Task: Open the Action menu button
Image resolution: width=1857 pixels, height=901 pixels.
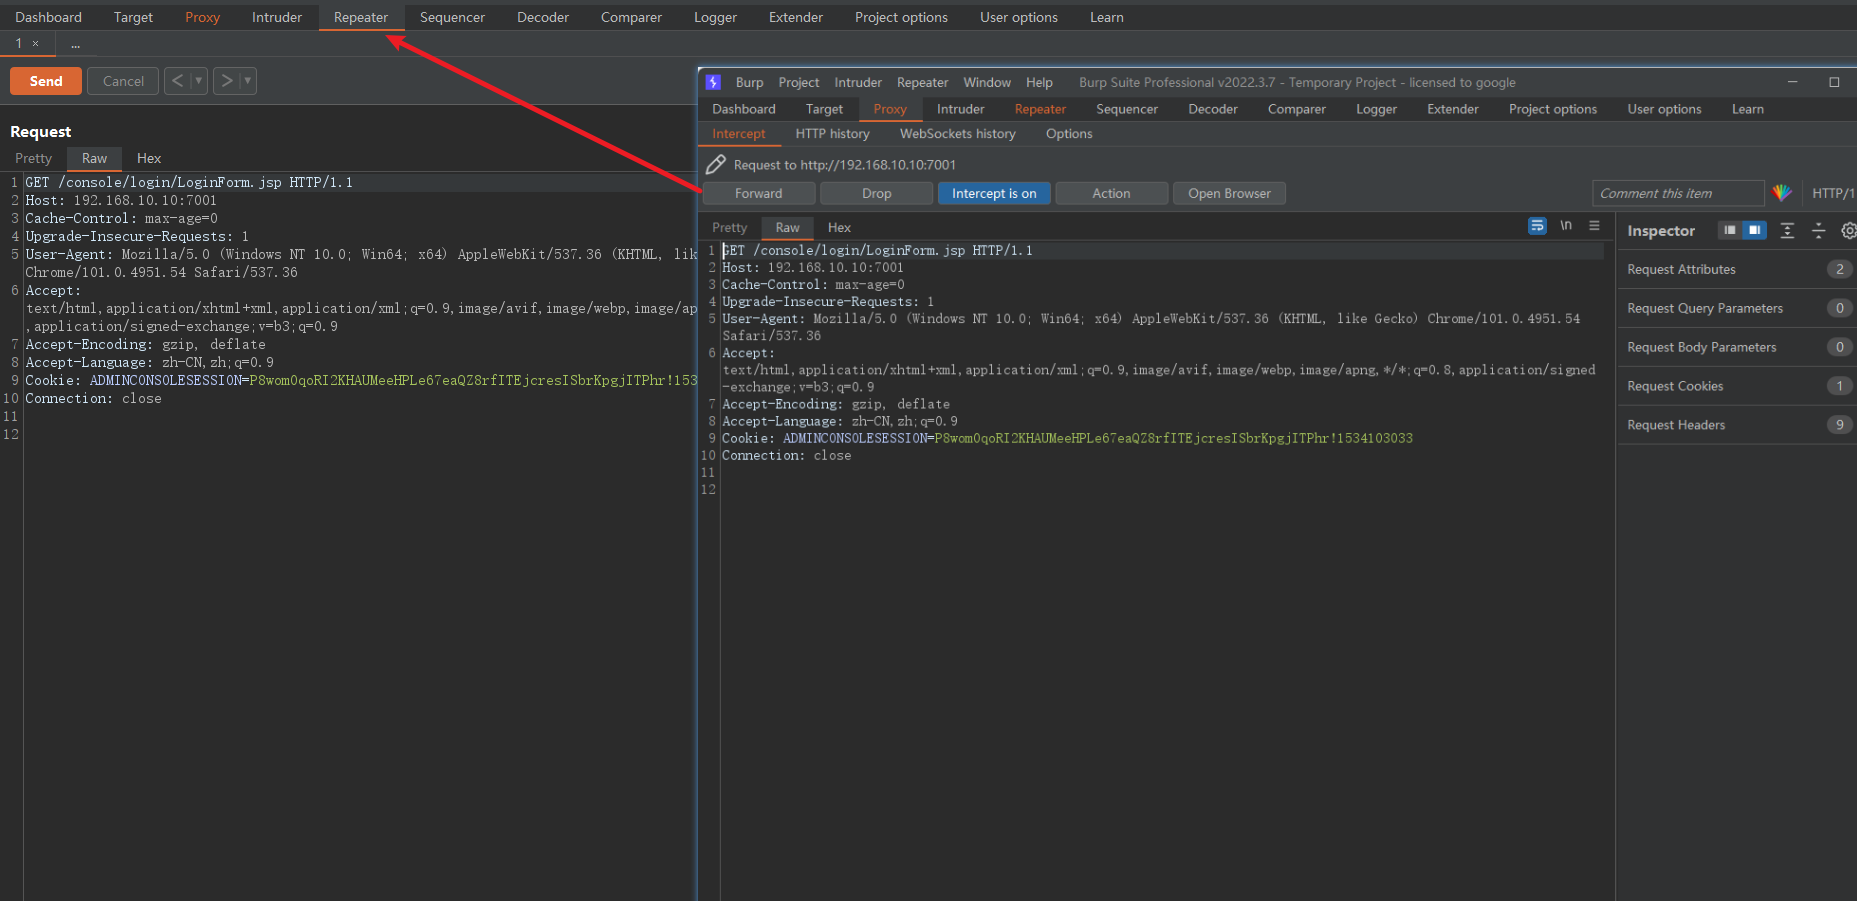Action: point(1111,193)
